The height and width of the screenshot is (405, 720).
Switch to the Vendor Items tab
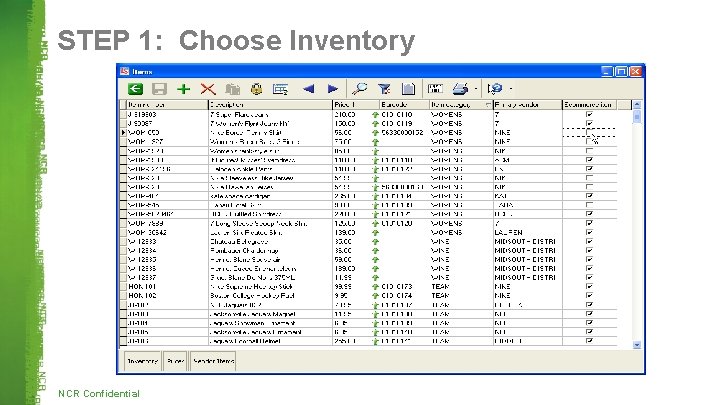(x=214, y=361)
